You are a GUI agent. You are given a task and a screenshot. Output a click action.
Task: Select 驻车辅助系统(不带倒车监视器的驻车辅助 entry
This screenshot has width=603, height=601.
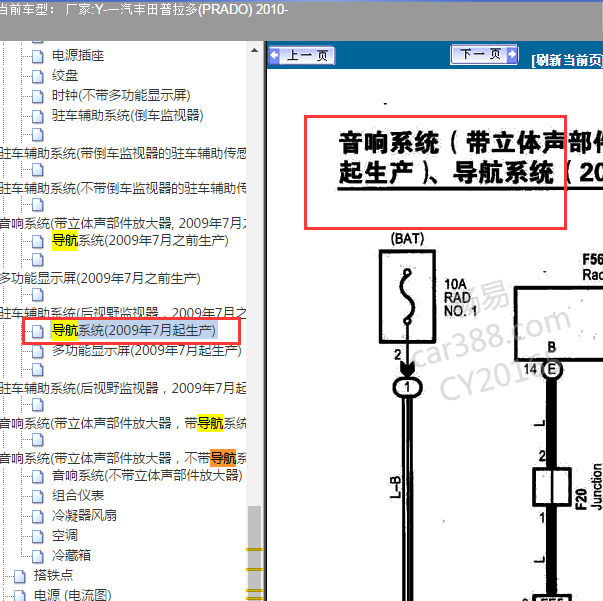(123, 188)
